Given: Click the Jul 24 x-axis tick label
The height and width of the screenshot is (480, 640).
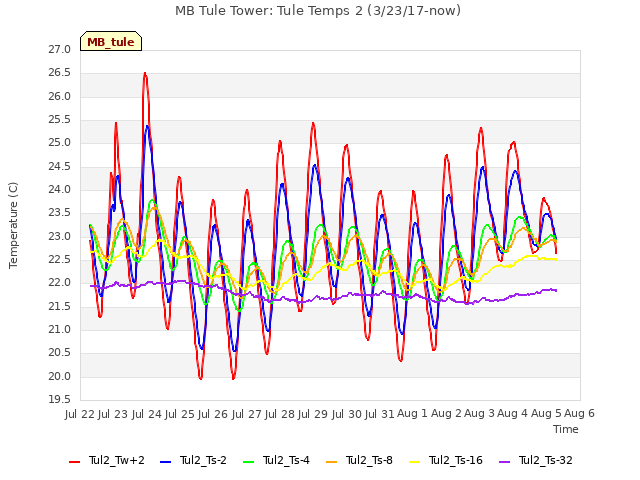Looking at the screenshot, I should 147,414.
